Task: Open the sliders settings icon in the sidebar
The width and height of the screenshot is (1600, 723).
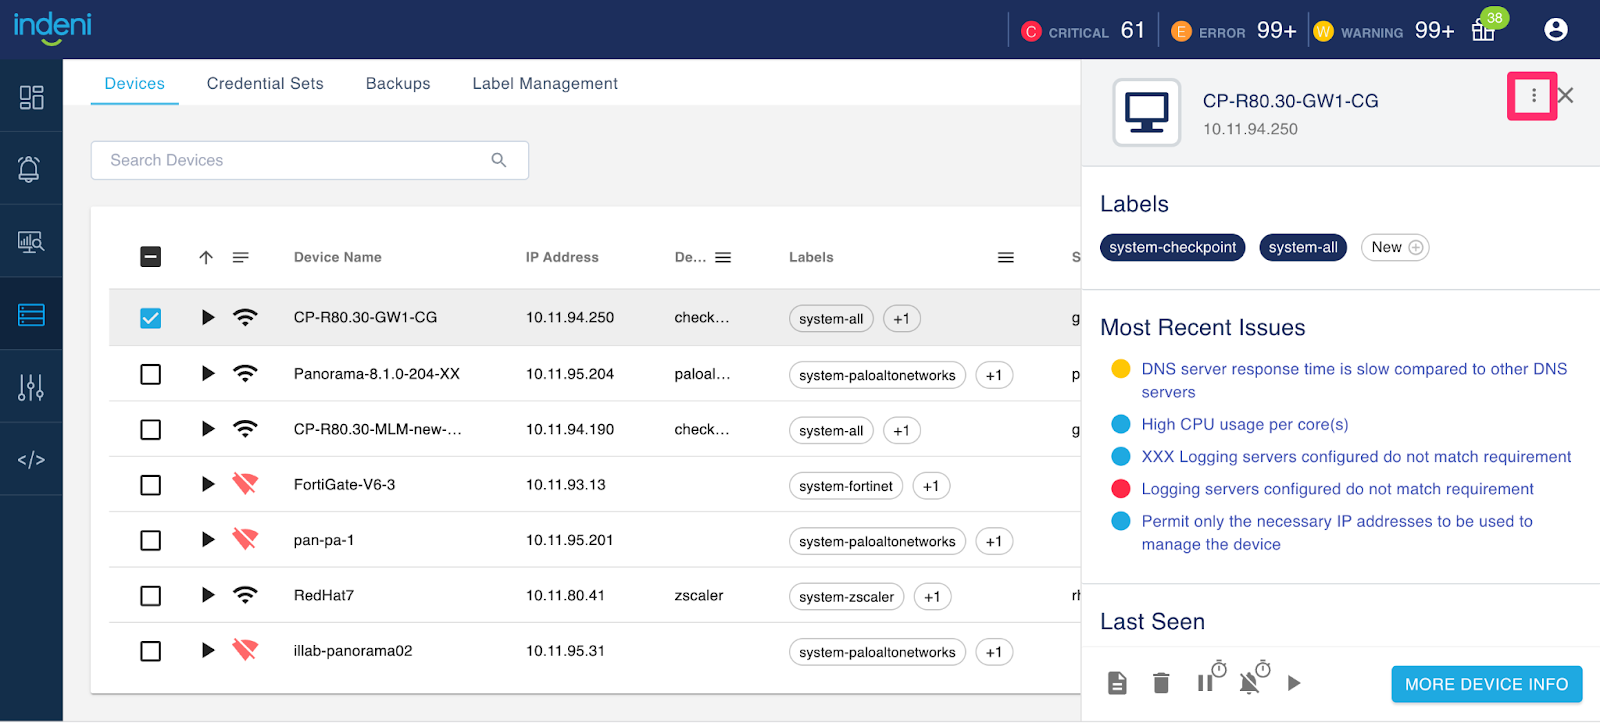Action: click(x=31, y=387)
